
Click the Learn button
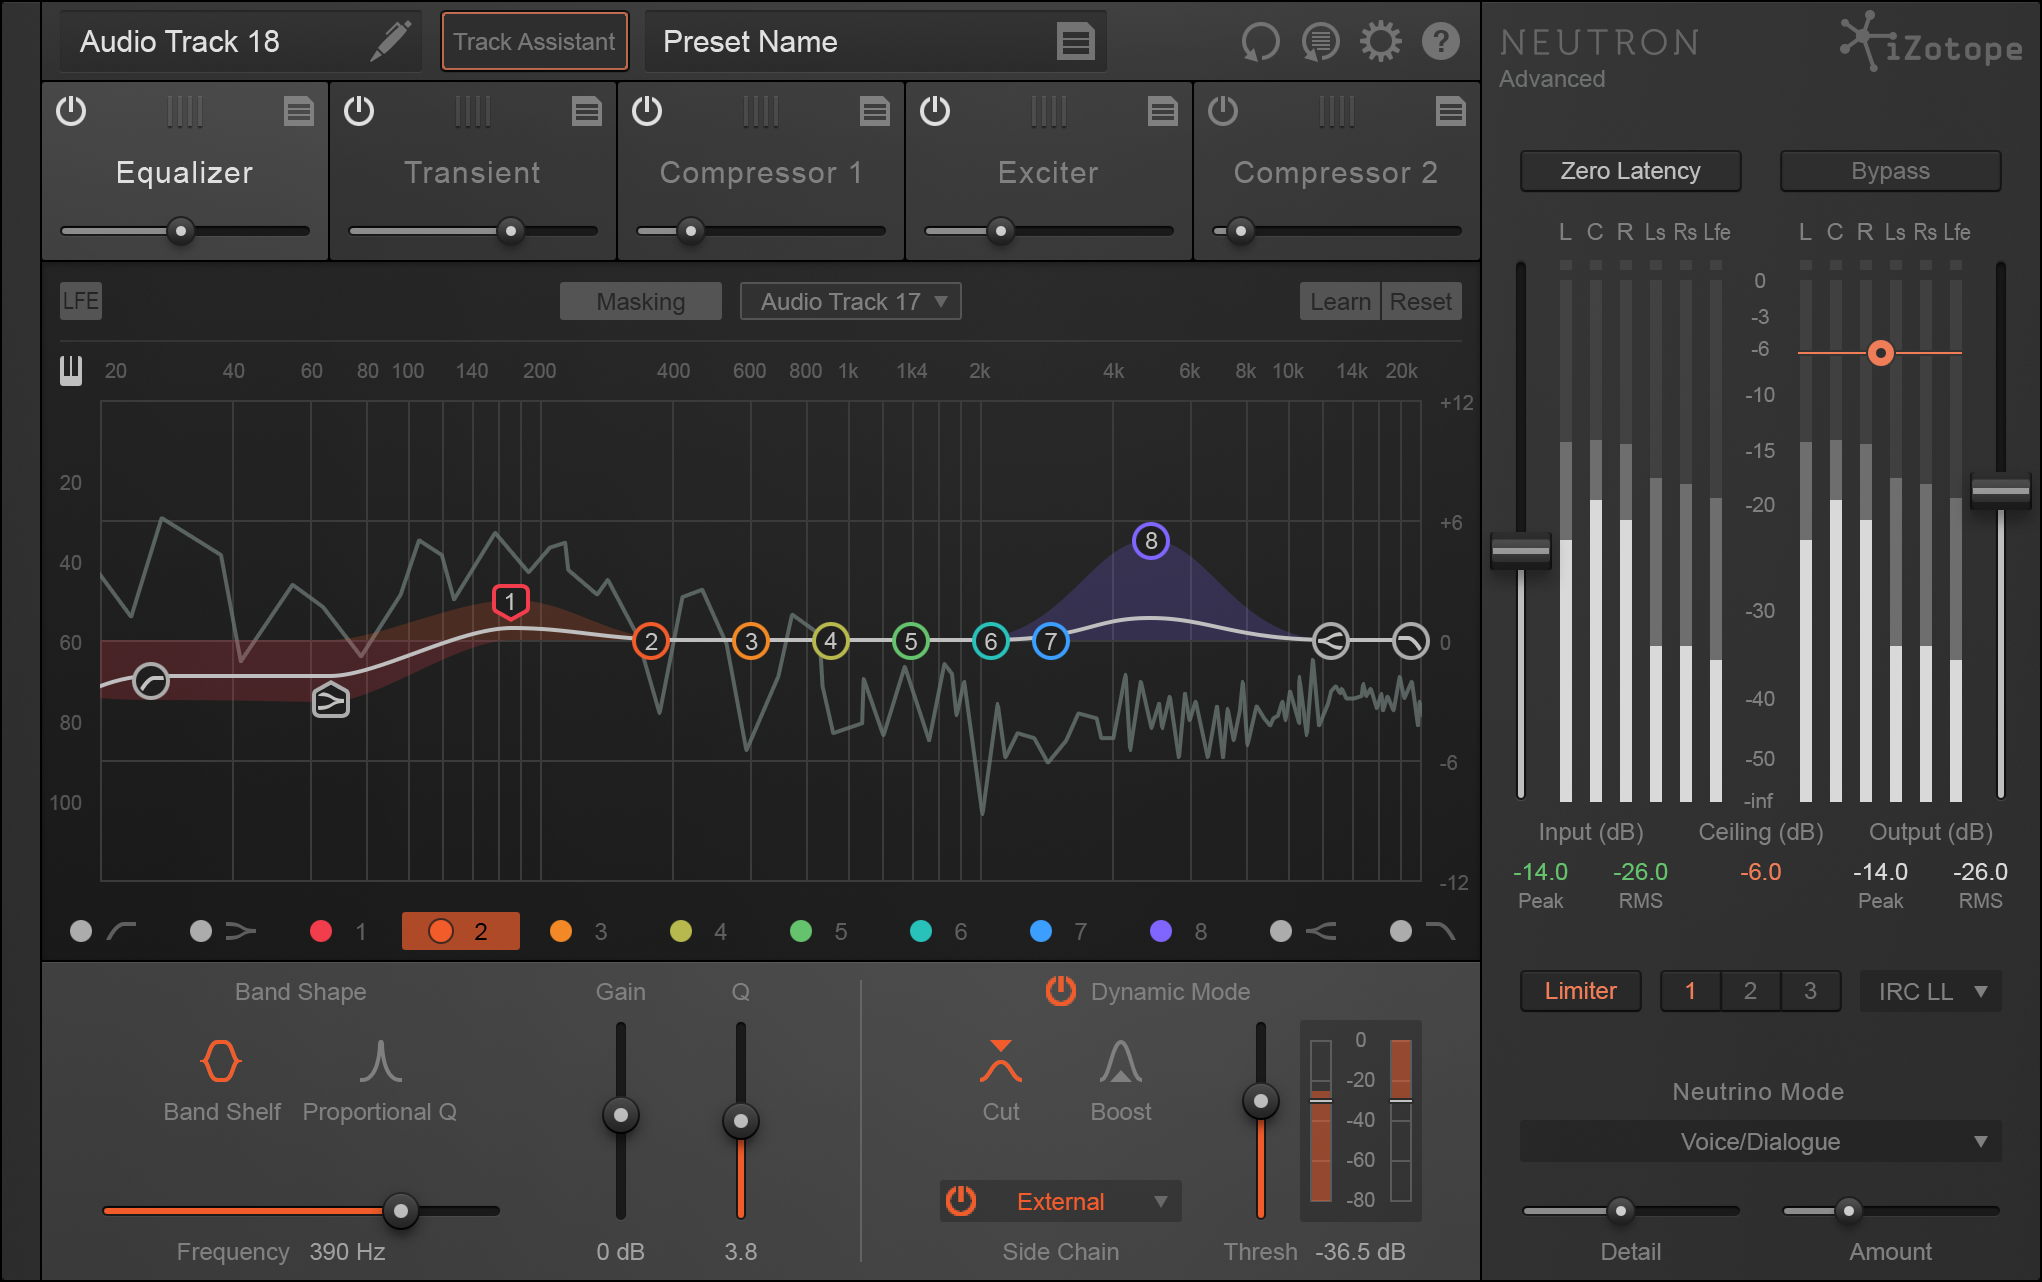(1340, 301)
